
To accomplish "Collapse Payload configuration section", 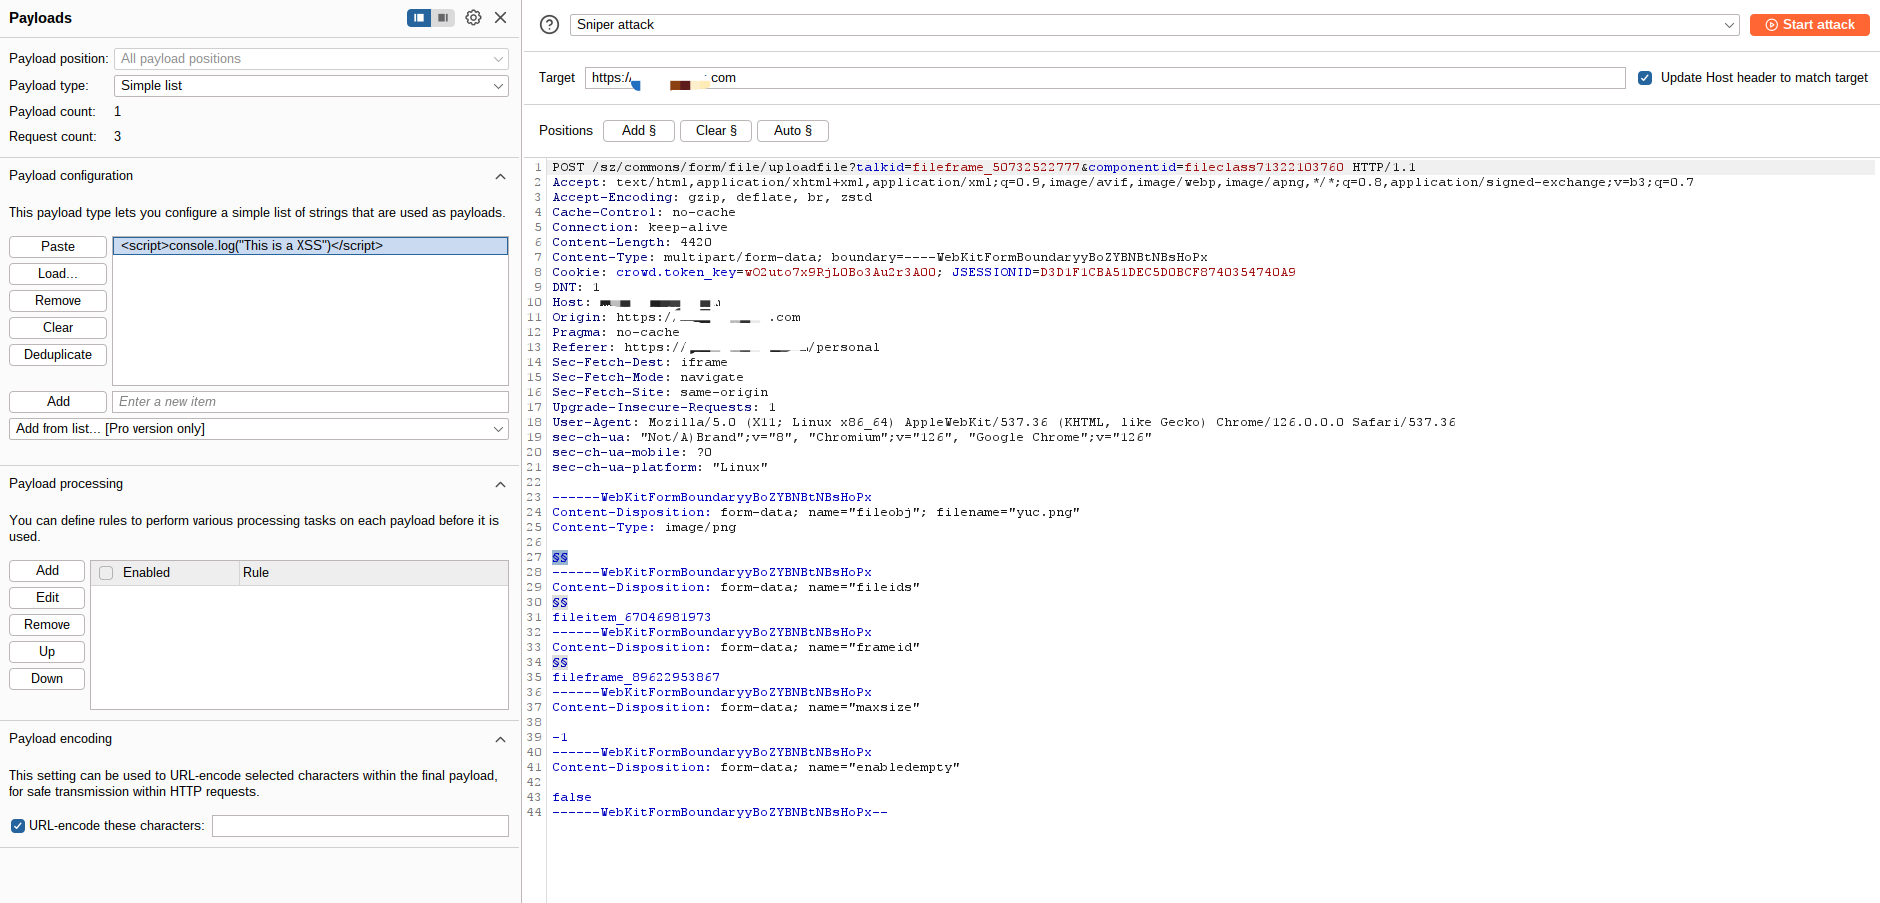I will (x=500, y=177).
